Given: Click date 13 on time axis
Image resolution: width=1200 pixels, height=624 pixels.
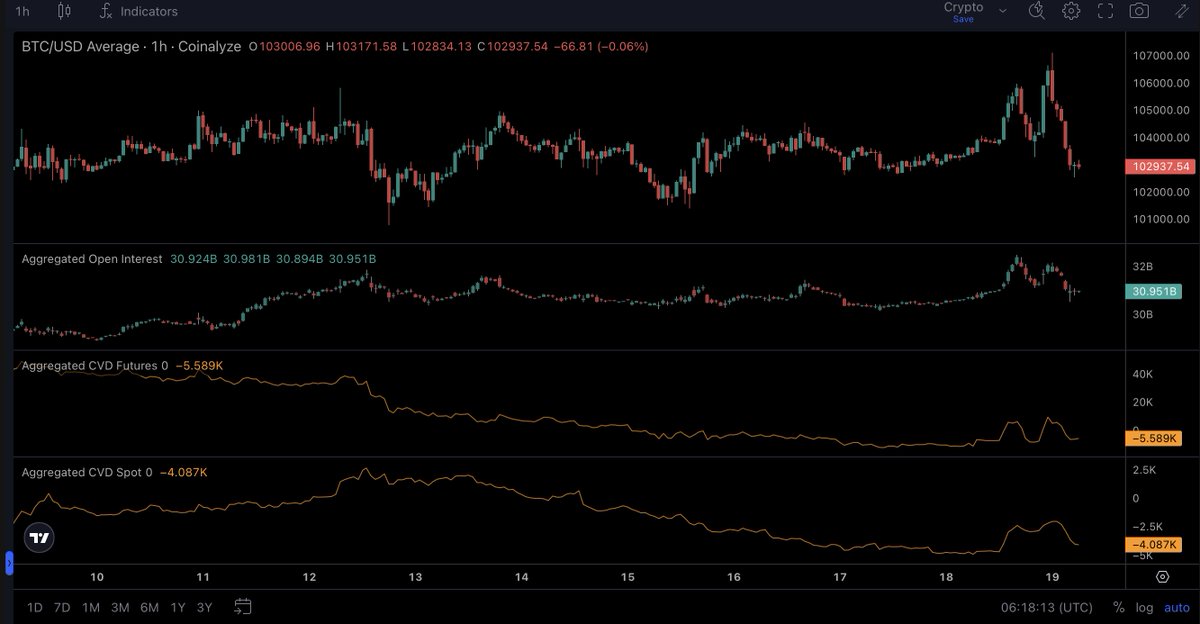Looking at the screenshot, I should pyautogui.click(x=415, y=577).
